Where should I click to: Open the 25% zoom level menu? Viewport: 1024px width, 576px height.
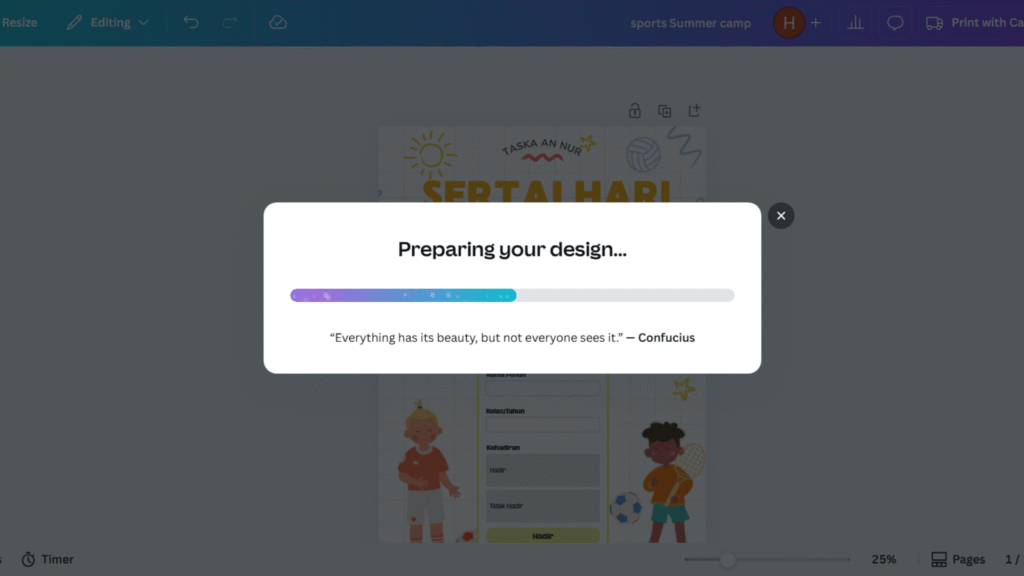coord(883,559)
